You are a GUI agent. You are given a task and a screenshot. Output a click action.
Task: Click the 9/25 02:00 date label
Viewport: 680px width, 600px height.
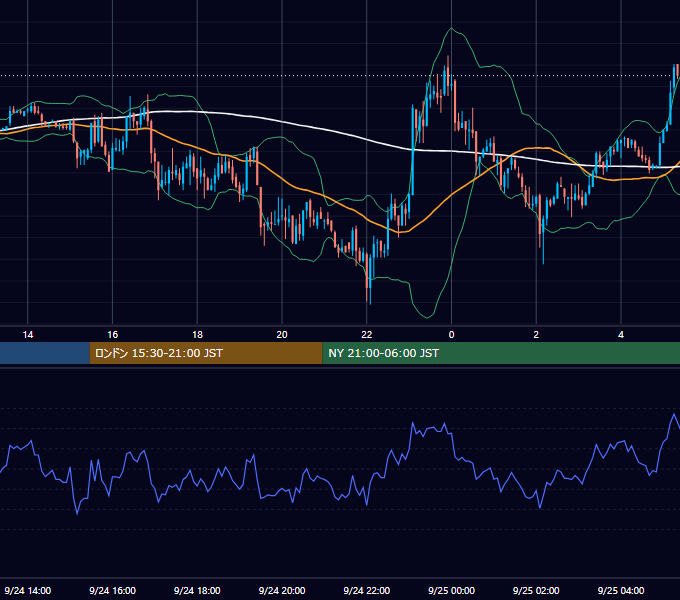coord(536,590)
